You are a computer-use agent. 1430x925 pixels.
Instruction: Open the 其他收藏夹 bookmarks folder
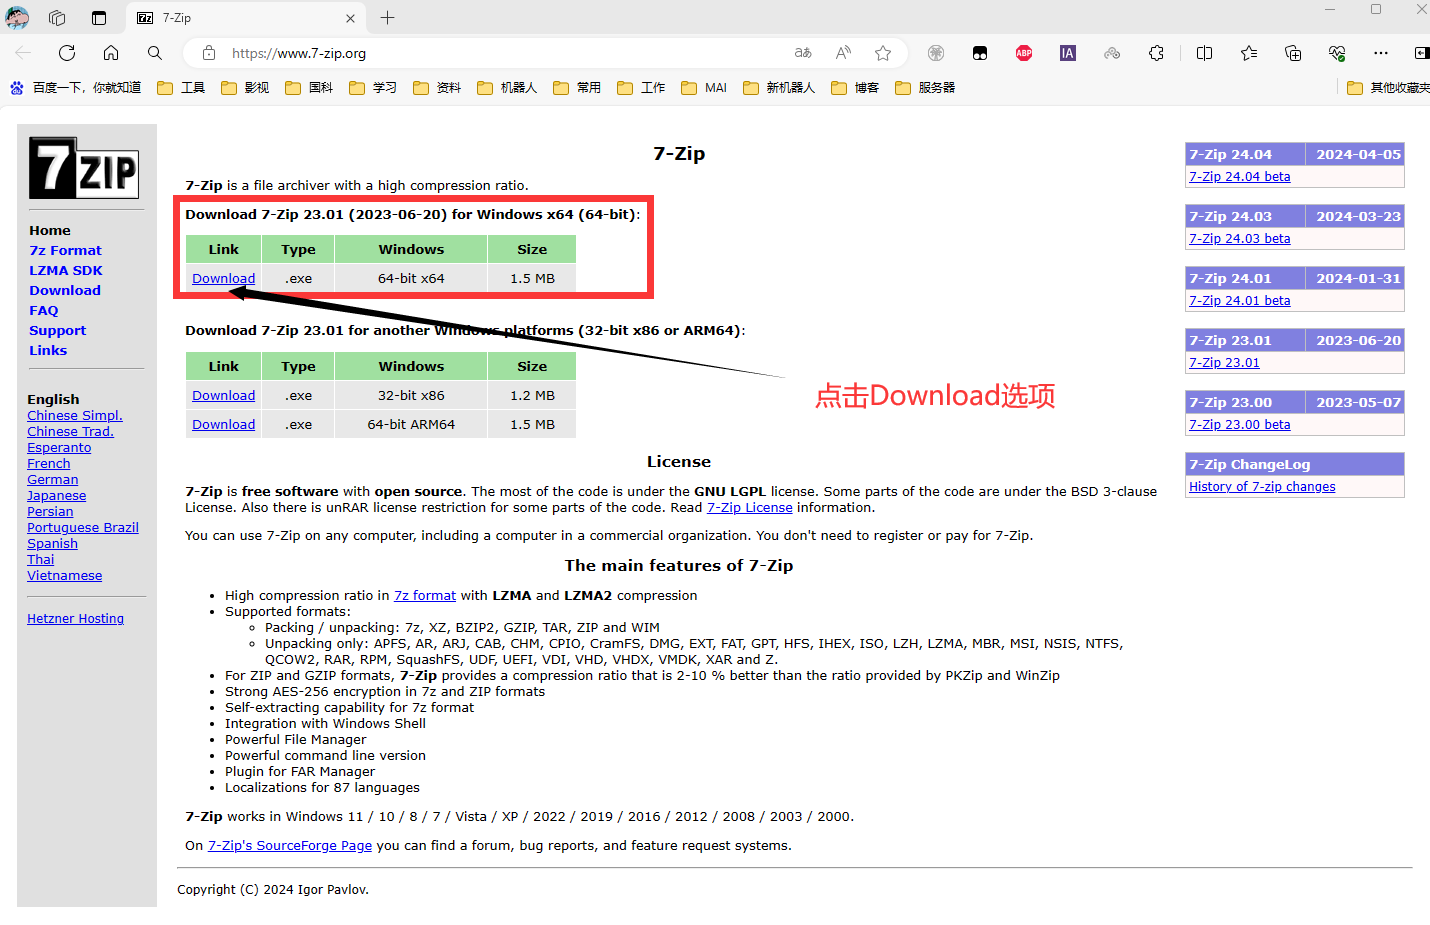tap(1389, 88)
